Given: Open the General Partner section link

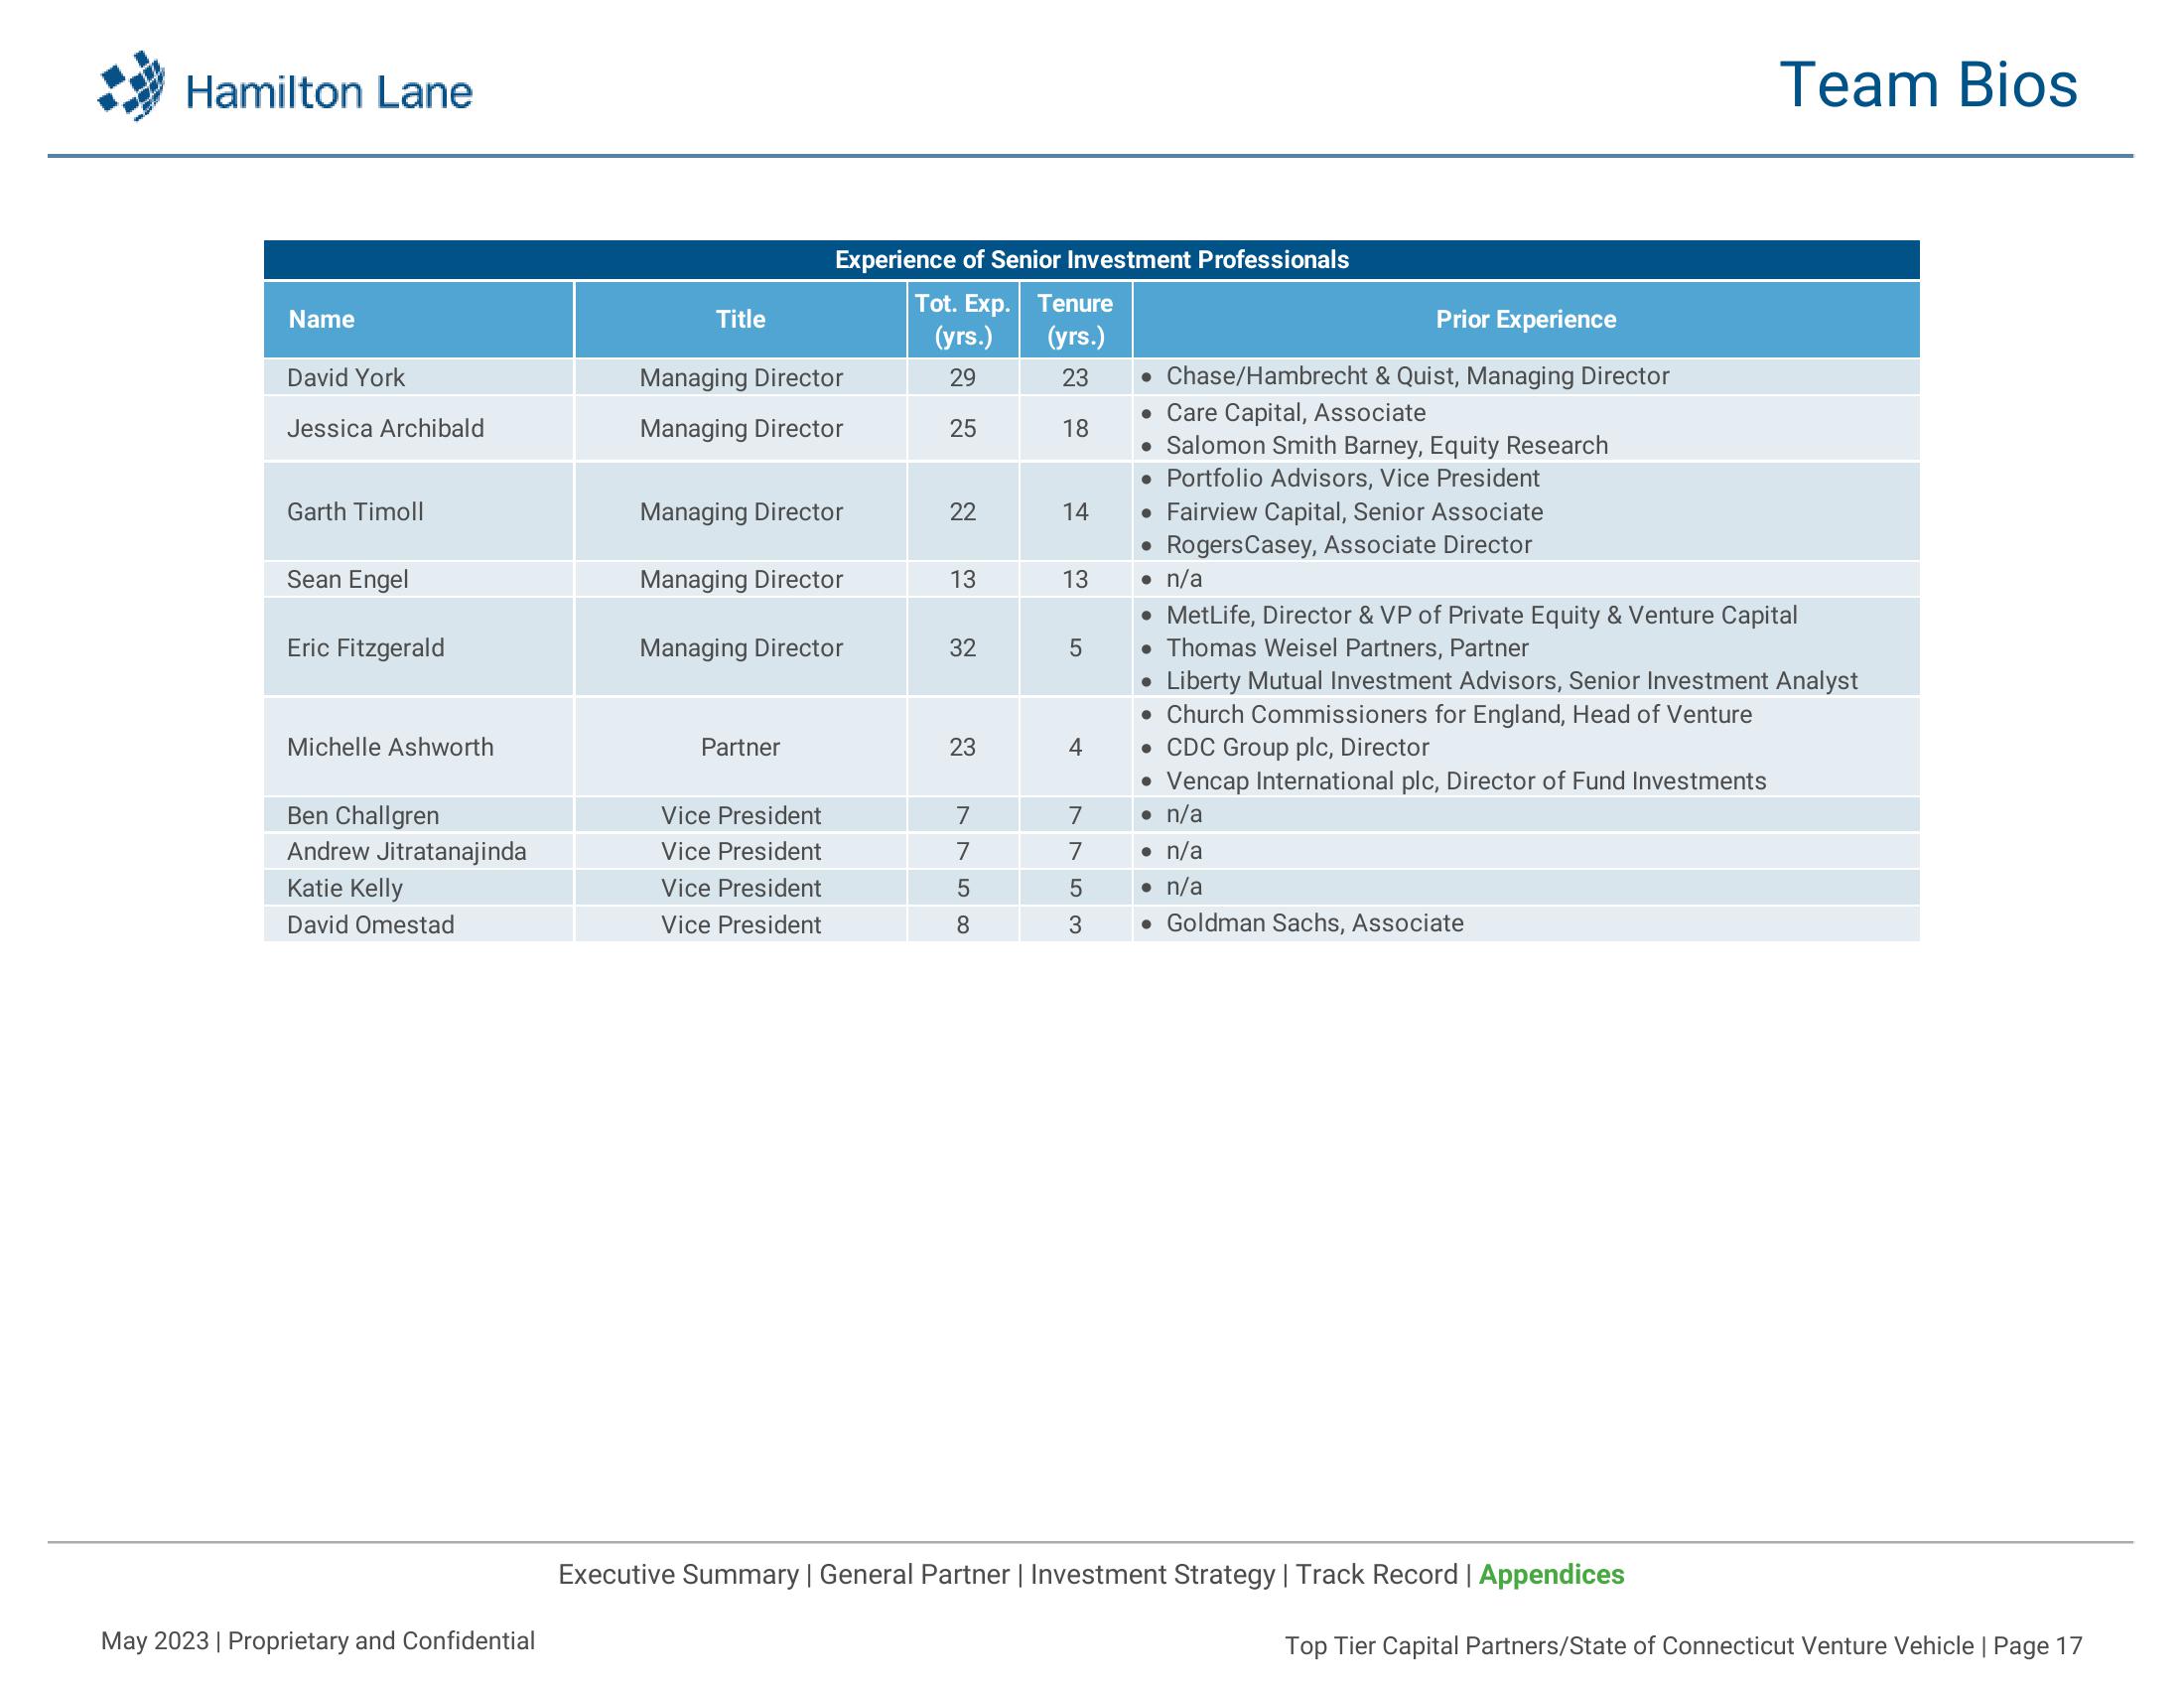Looking at the screenshot, I should (914, 1574).
